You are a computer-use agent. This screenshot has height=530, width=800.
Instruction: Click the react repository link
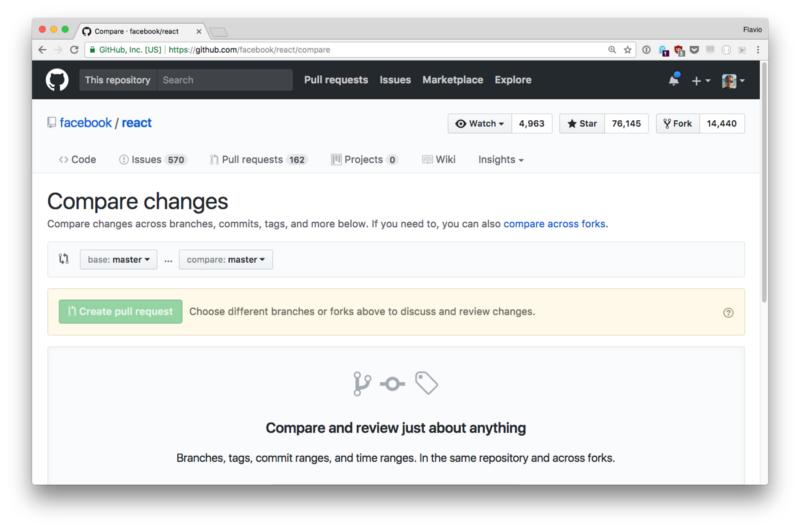tap(136, 123)
